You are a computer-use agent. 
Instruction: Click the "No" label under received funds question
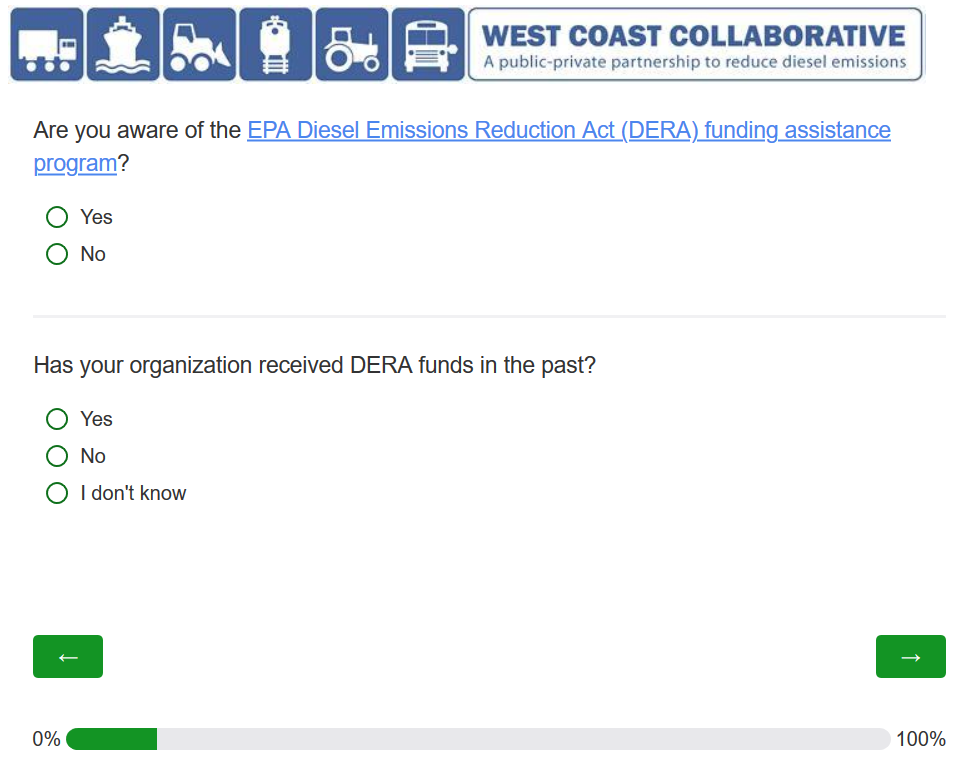coord(93,456)
